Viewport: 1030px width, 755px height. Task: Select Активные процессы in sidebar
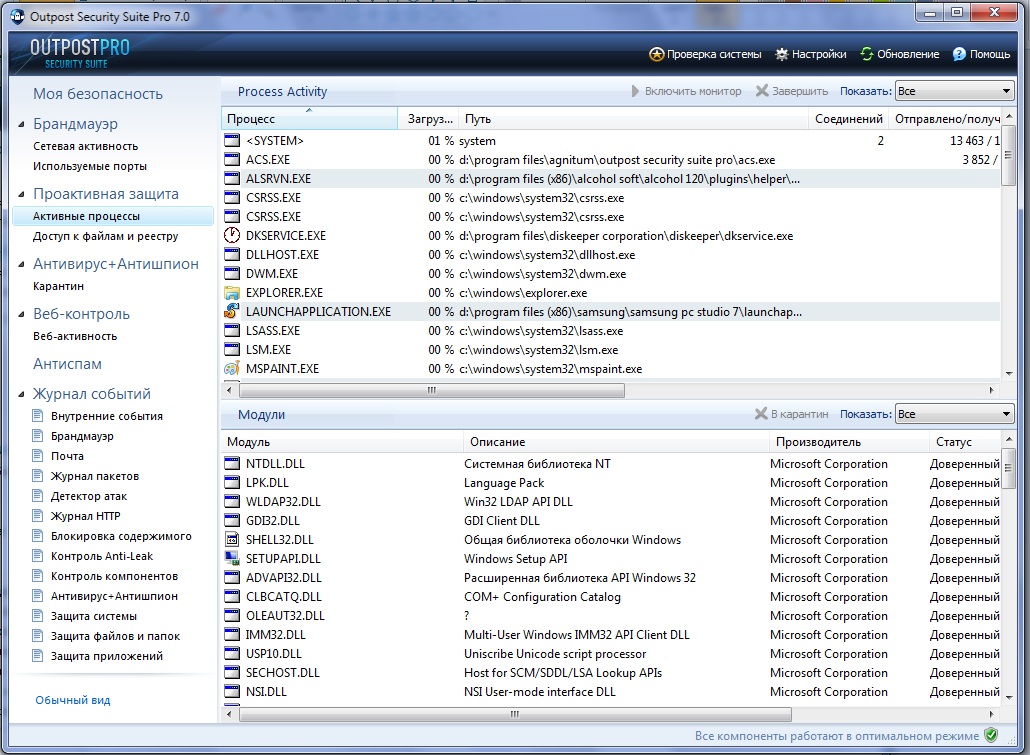pos(112,216)
